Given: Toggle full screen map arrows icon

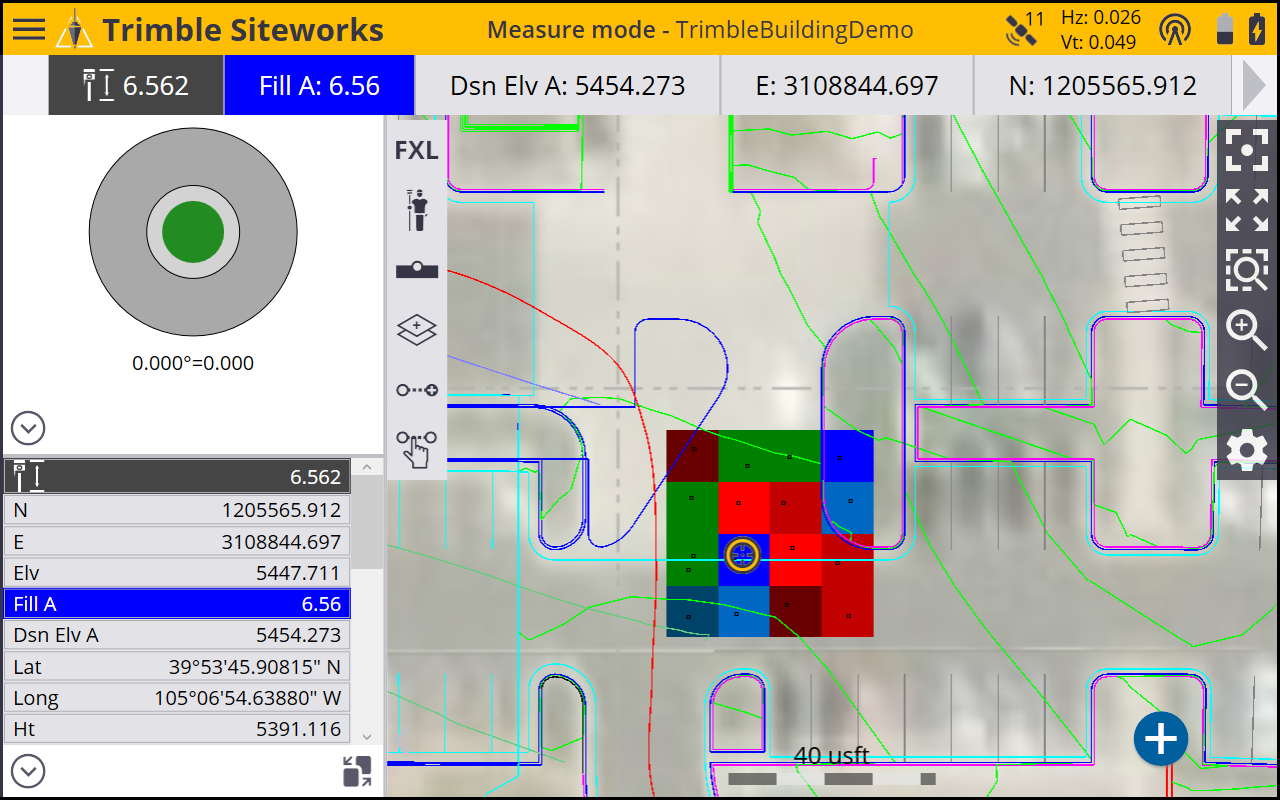Looking at the screenshot, I should coord(1247,210).
